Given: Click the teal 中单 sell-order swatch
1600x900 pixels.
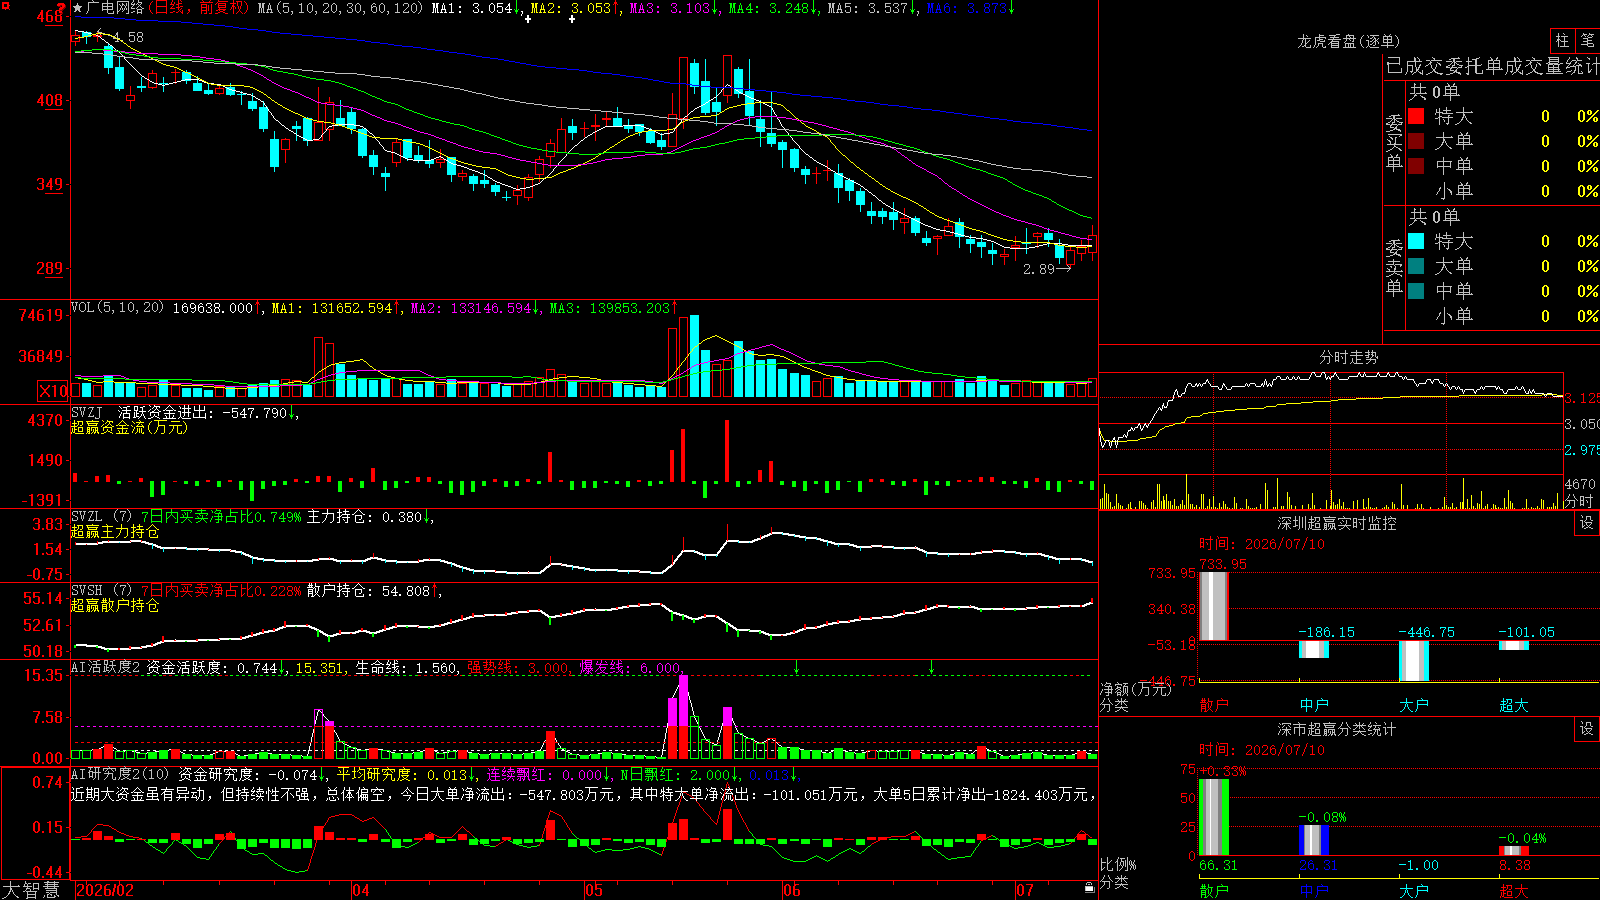Looking at the screenshot, I should [1416, 291].
